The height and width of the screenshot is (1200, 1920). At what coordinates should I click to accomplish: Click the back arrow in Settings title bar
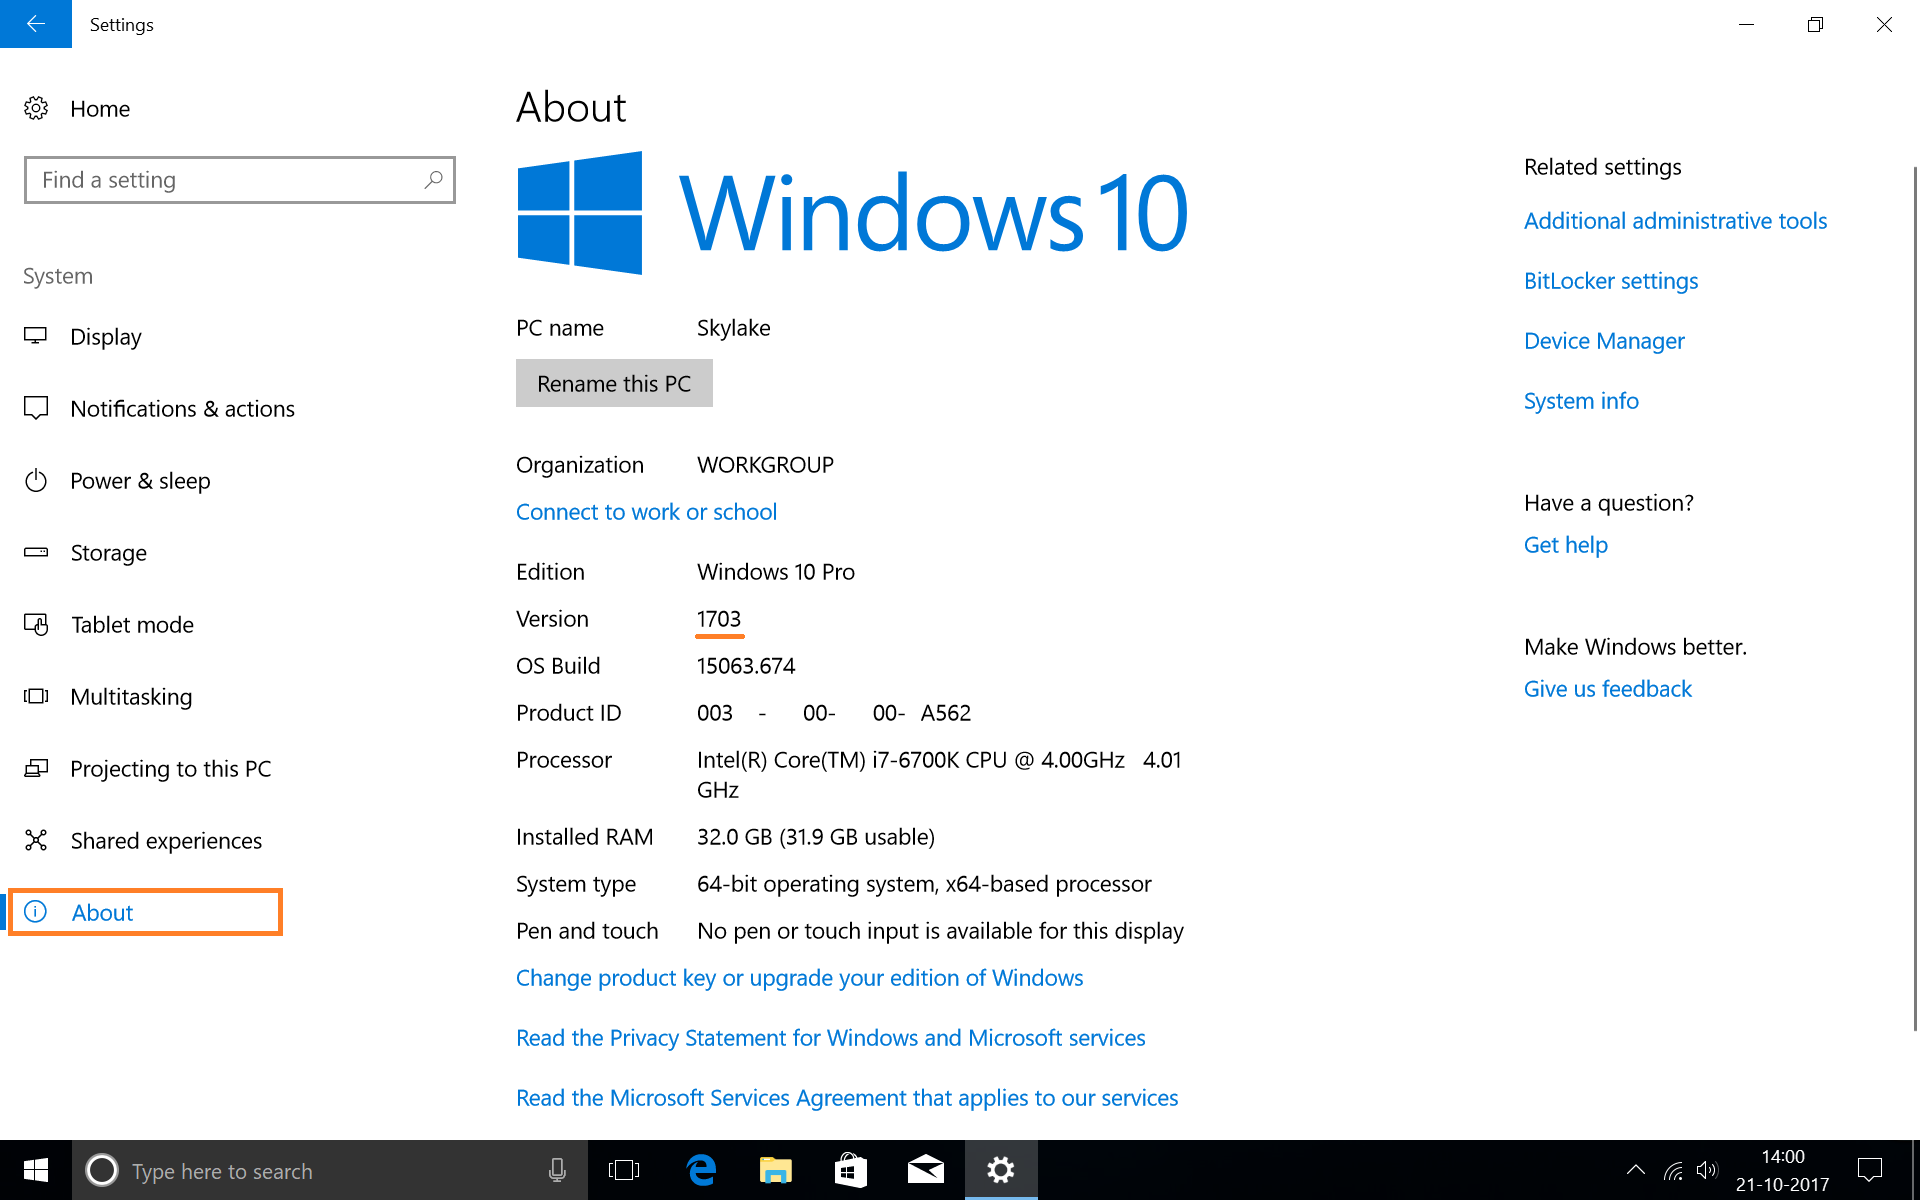(36, 24)
